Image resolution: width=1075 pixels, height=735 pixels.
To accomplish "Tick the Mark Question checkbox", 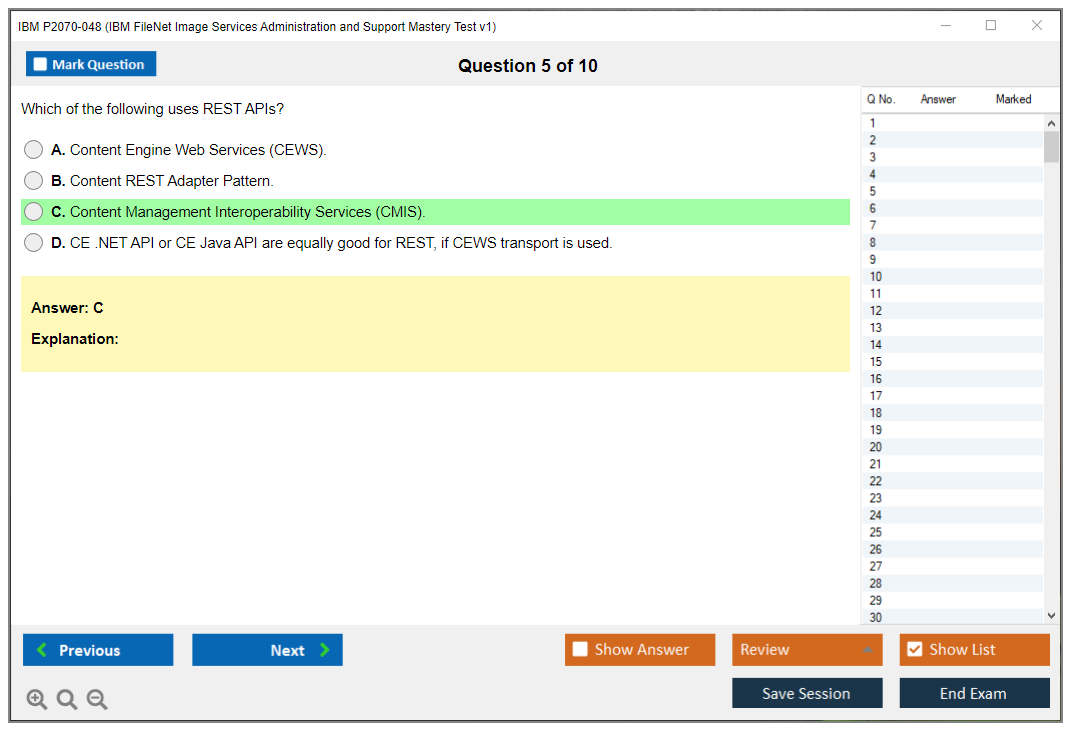I will coord(40,65).
